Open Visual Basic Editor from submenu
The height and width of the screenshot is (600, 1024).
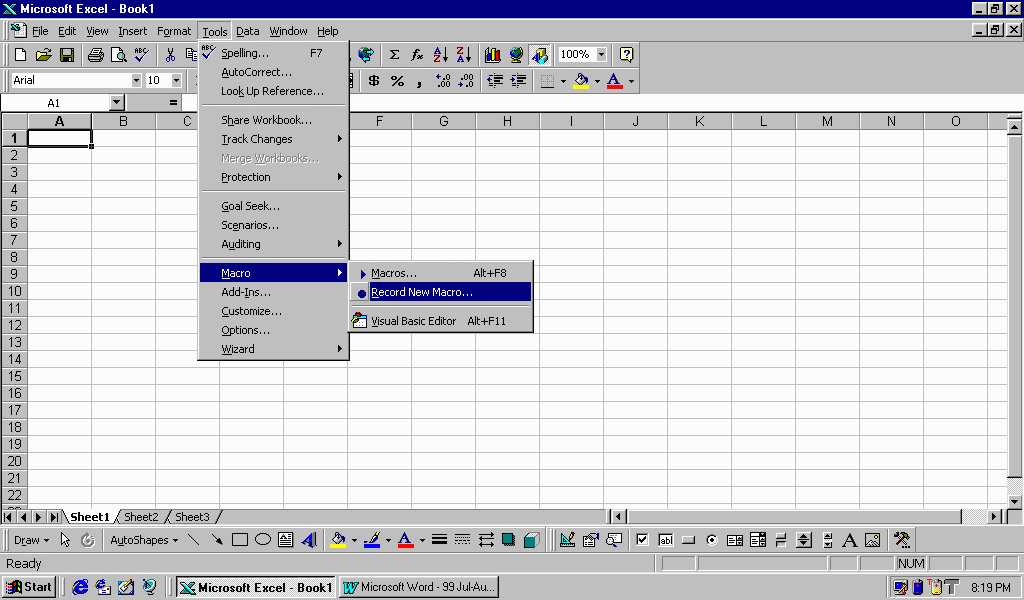pyautogui.click(x=441, y=321)
